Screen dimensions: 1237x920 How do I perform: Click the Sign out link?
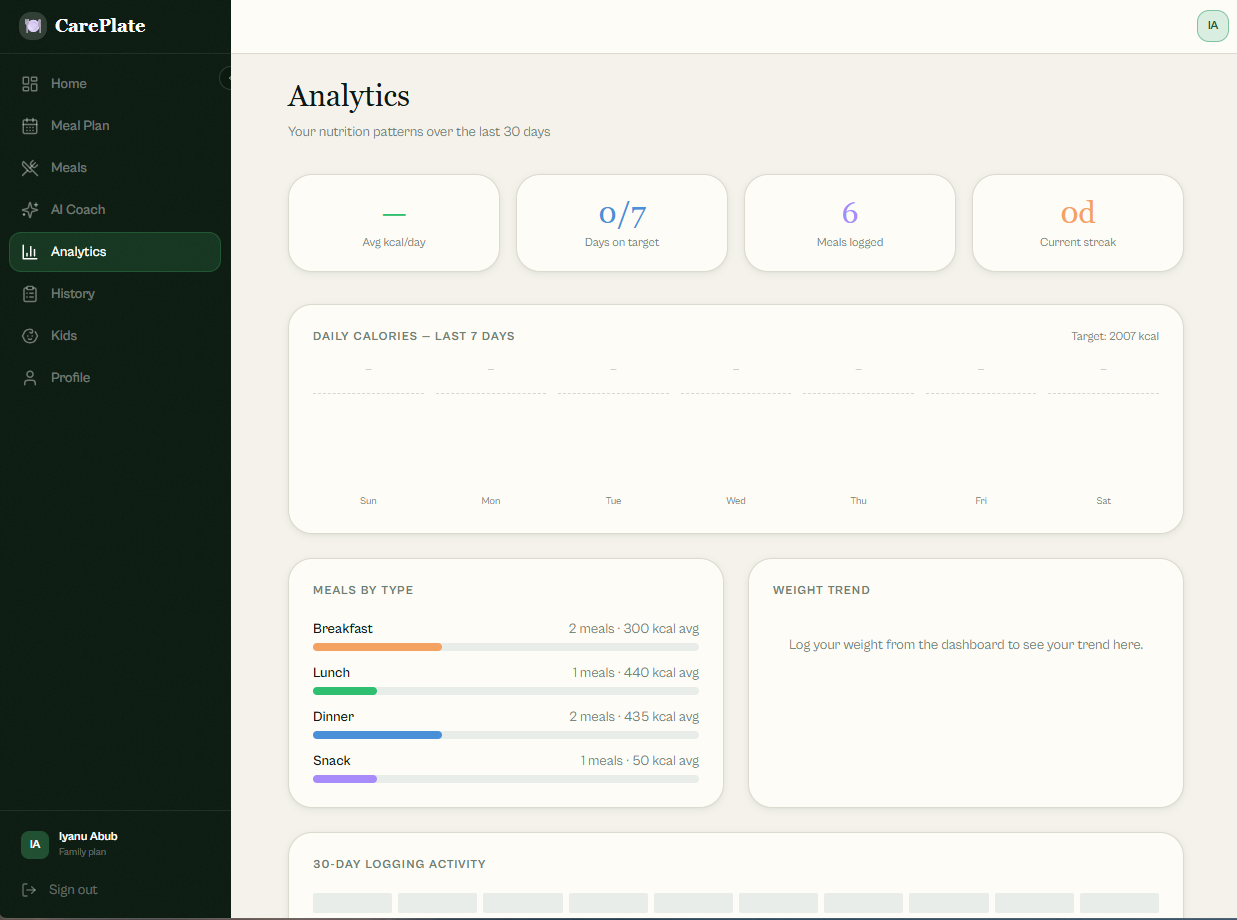pos(73,890)
